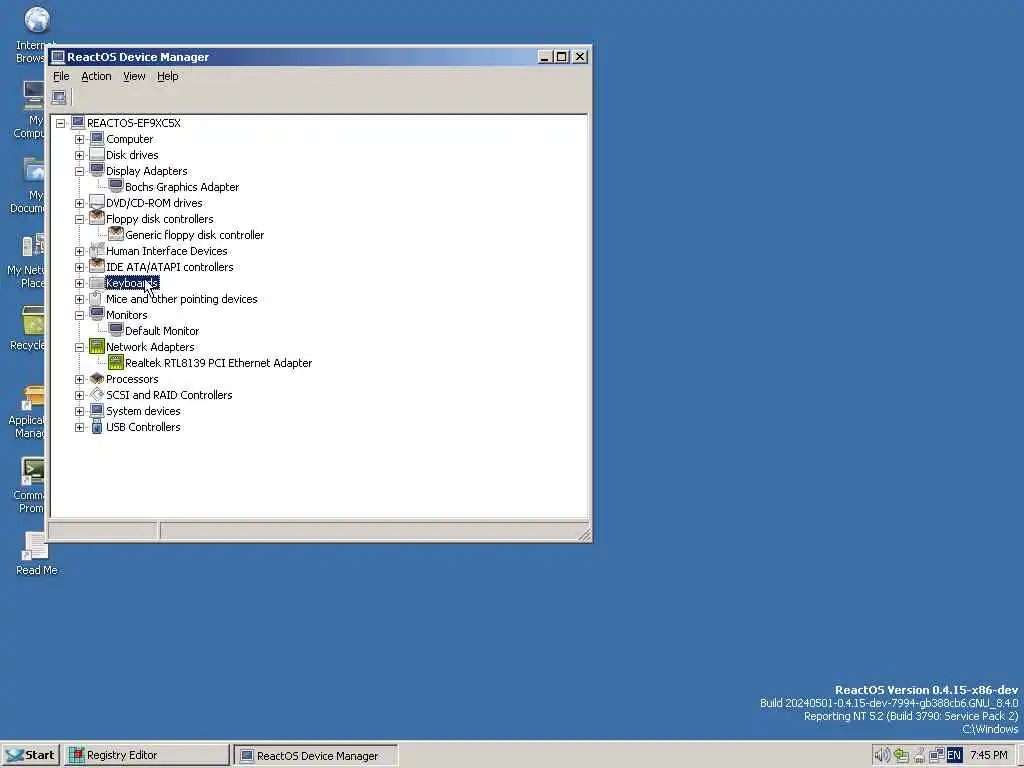
Task: Collapse the Display Adapters node
Action: [80, 171]
